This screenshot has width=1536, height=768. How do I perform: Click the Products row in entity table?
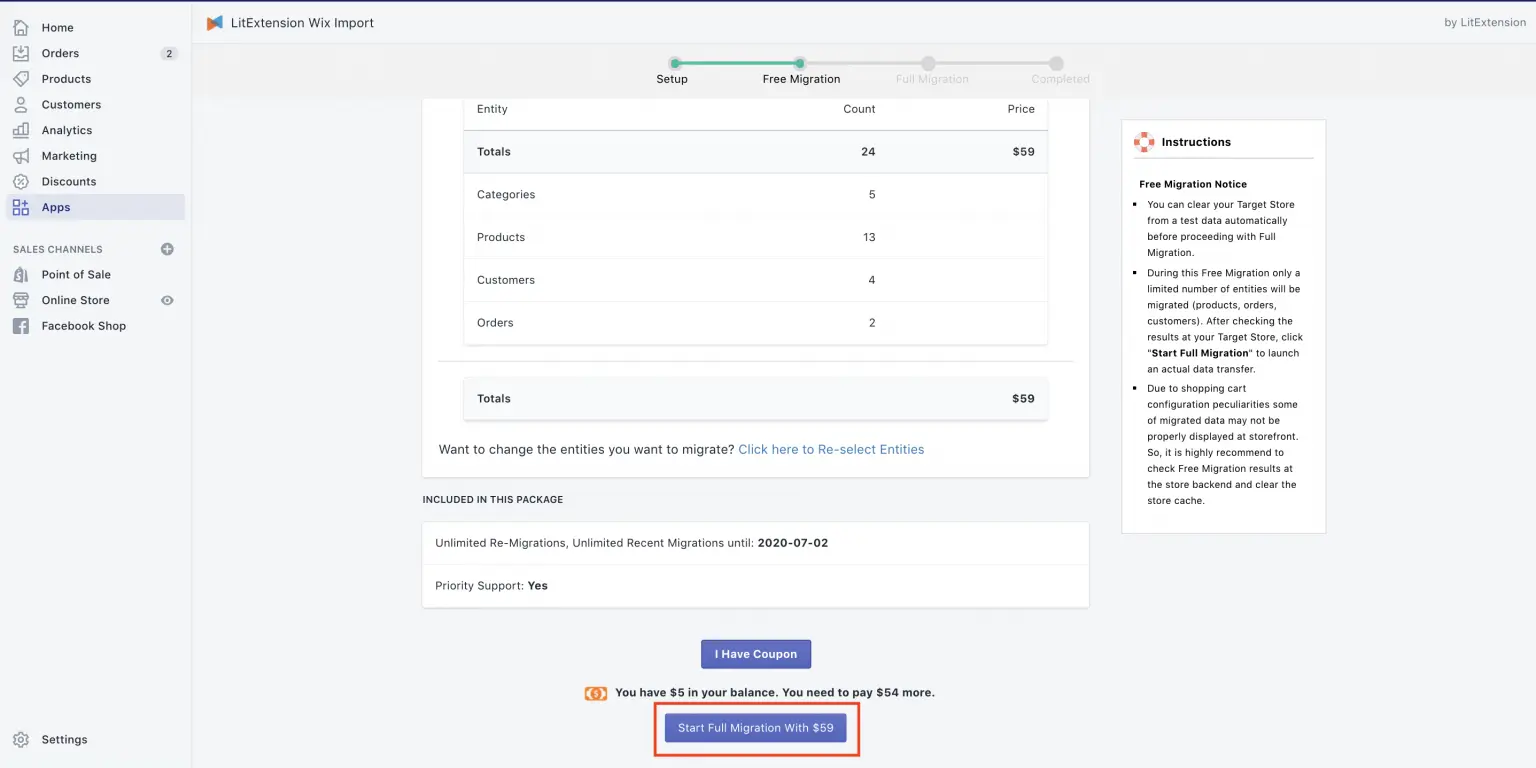click(x=755, y=238)
